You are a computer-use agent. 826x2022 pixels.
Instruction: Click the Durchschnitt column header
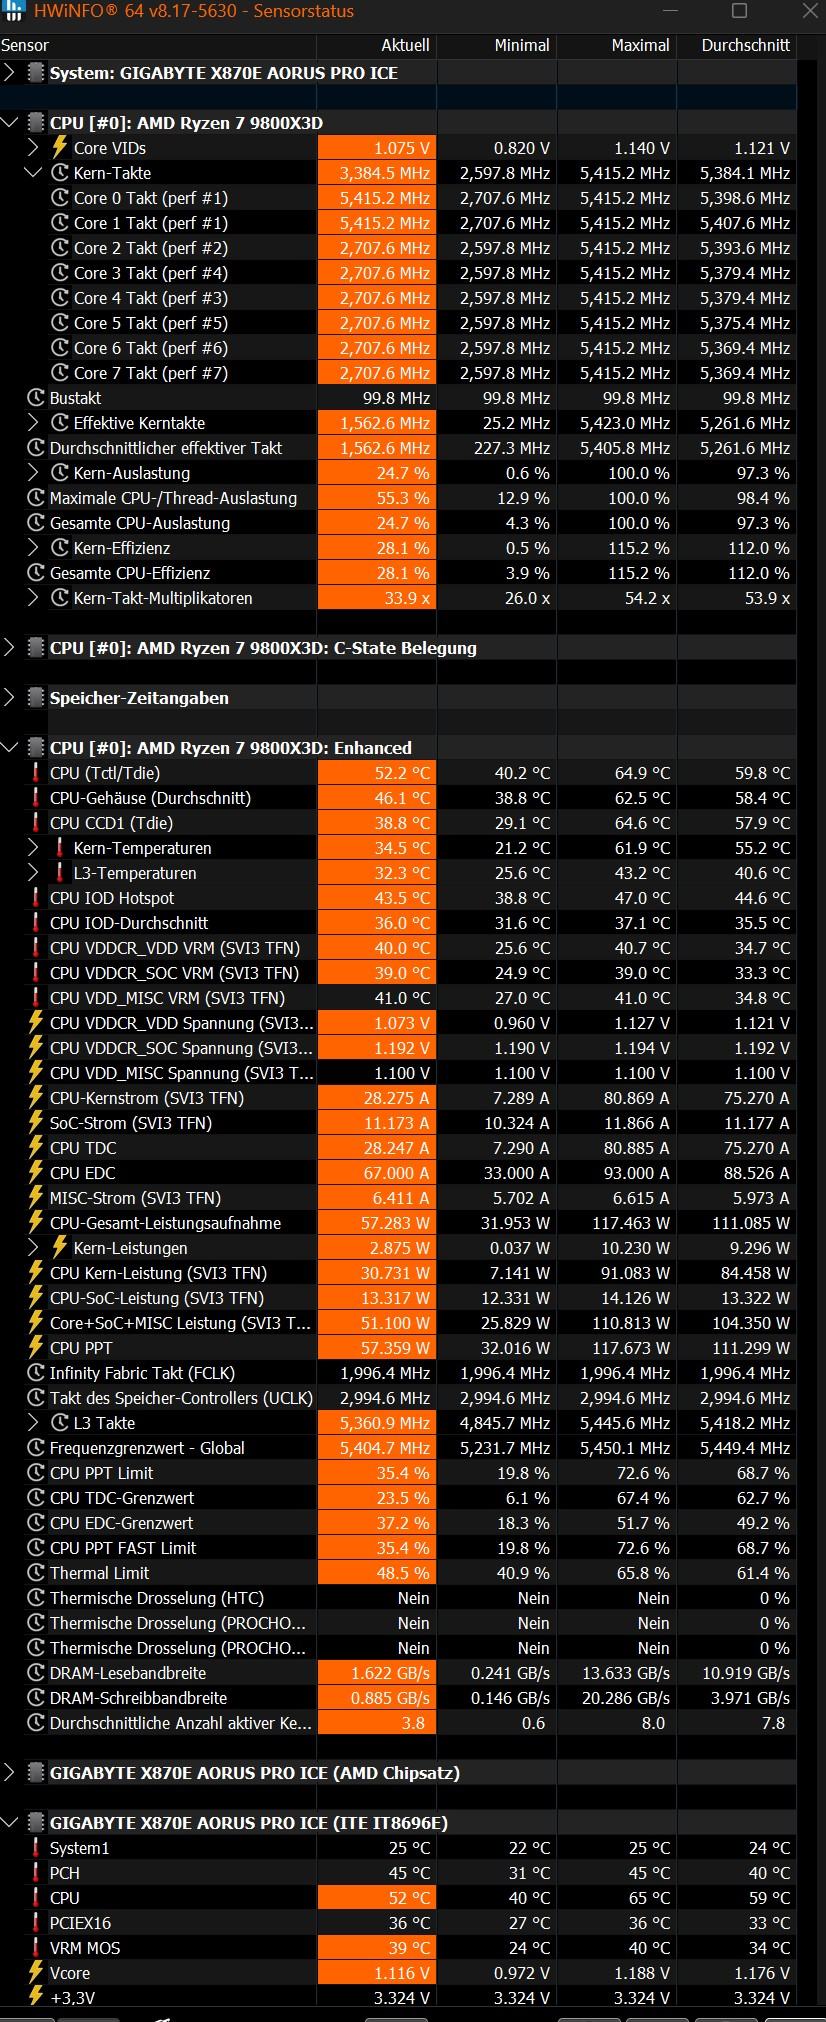pos(737,45)
